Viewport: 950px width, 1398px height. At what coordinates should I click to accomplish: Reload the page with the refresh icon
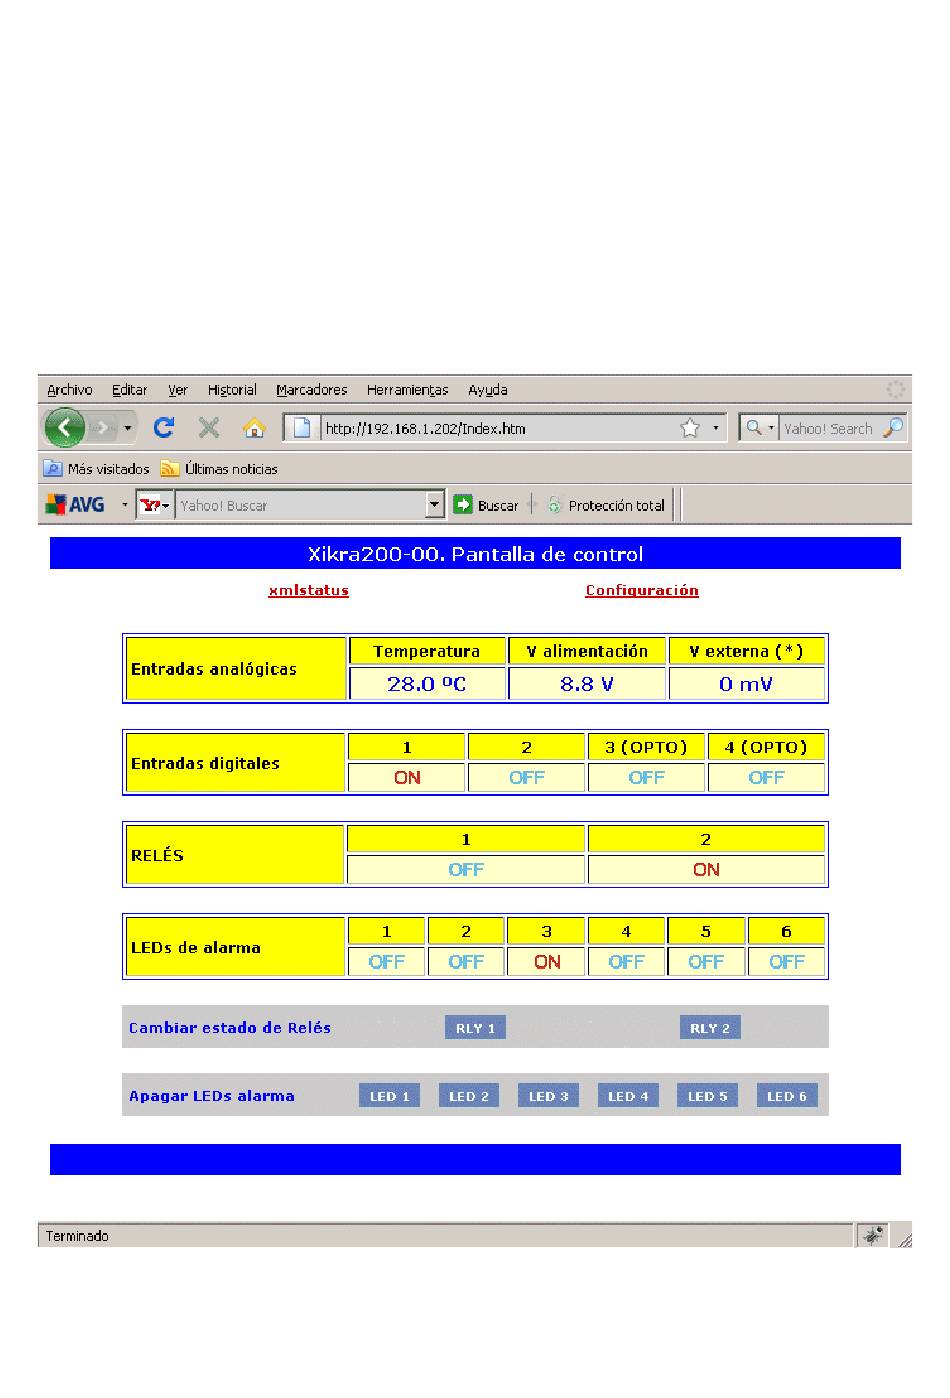(164, 428)
